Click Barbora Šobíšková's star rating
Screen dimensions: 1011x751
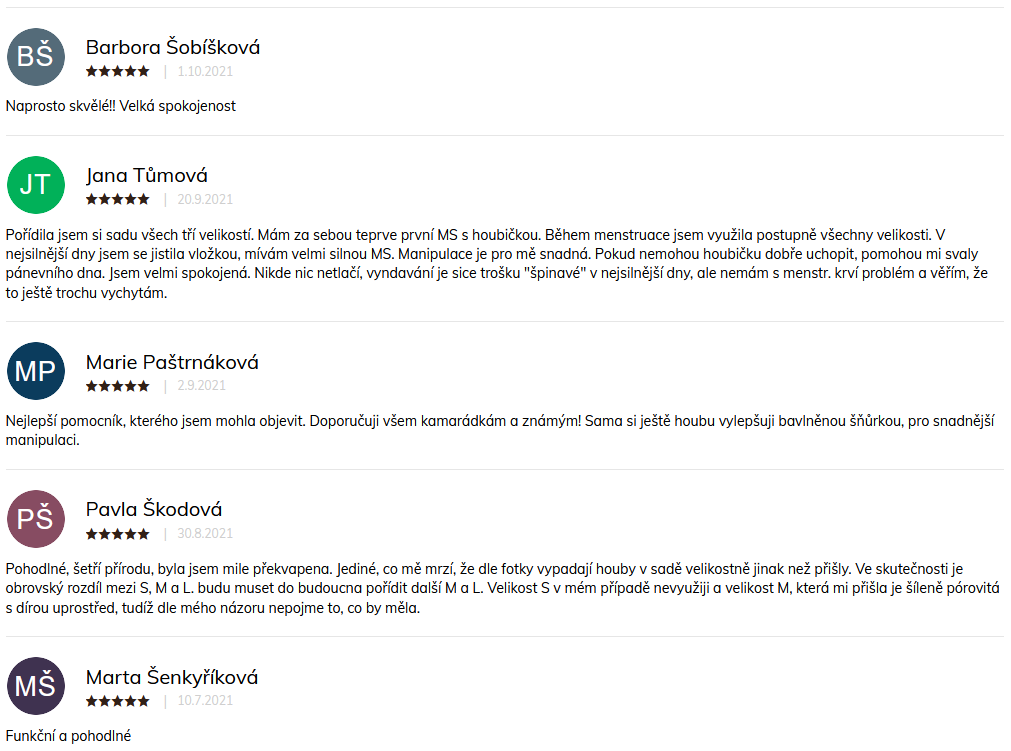[x=117, y=71]
